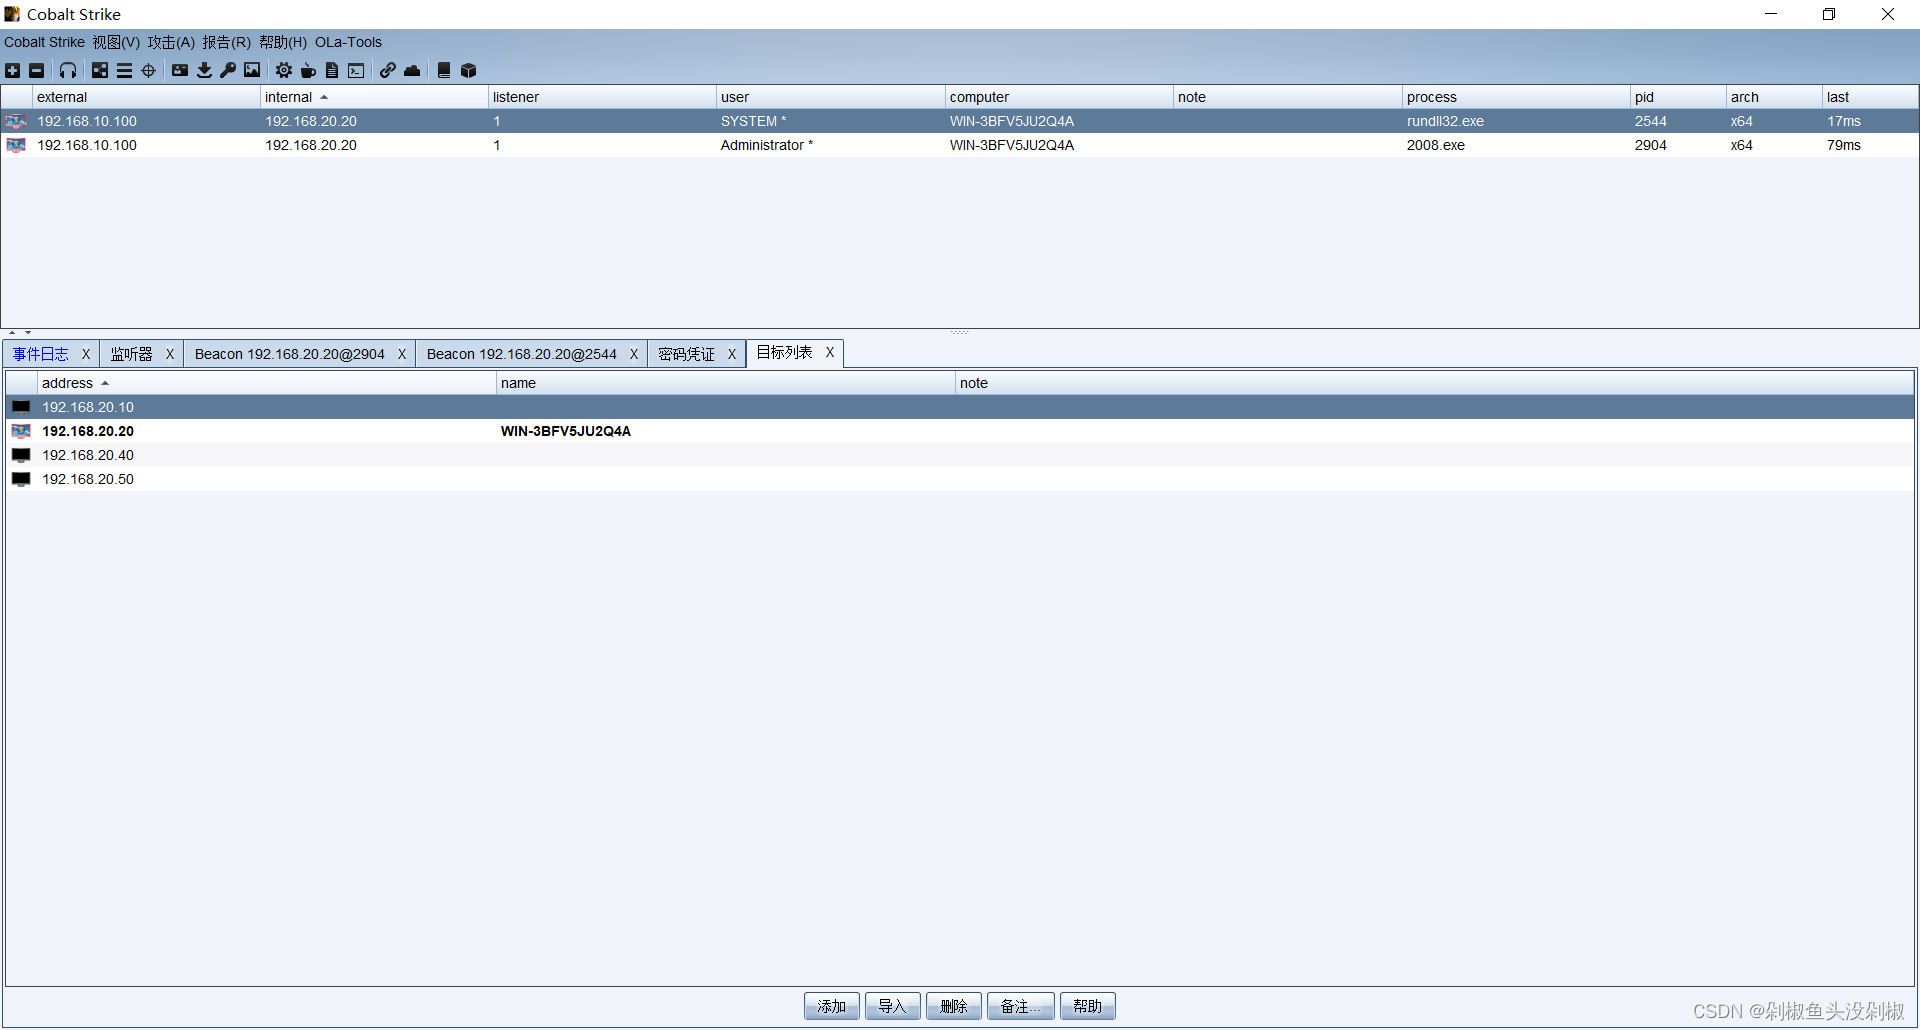Click the computer icon for 192.168.20.40
The height and width of the screenshot is (1030, 1920).
[x=21, y=455]
